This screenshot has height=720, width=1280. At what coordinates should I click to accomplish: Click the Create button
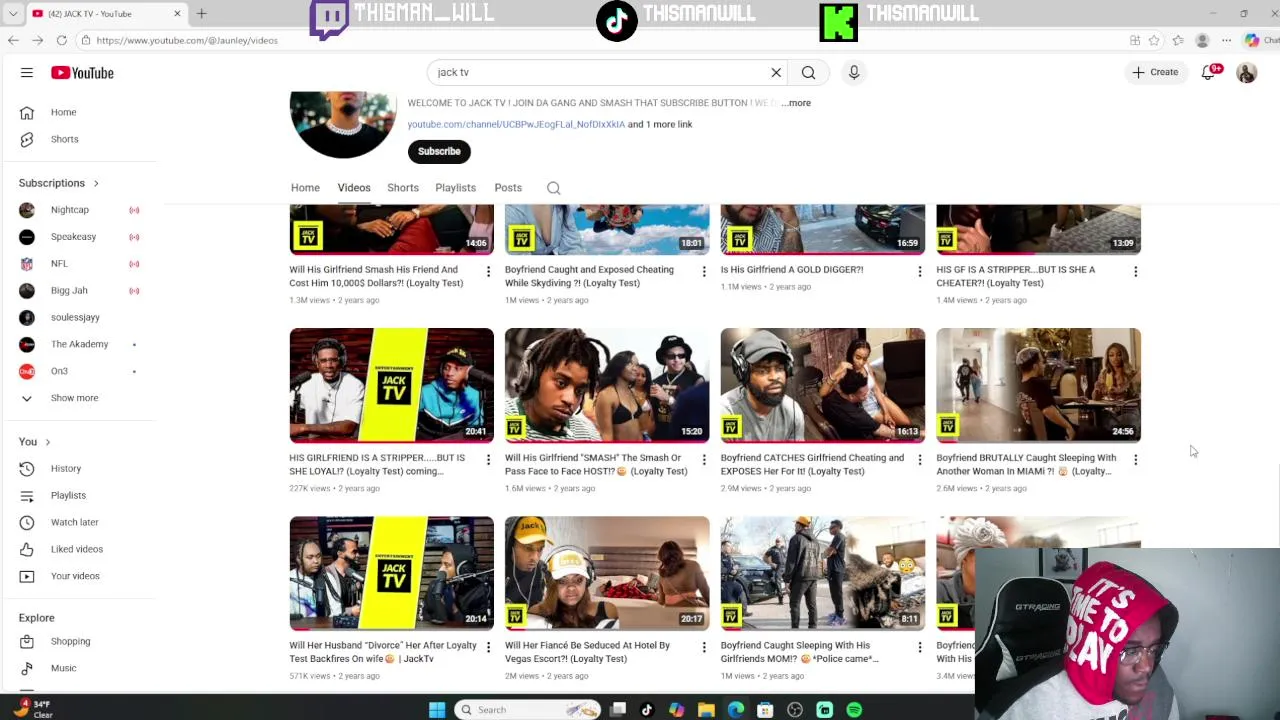click(x=1155, y=72)
